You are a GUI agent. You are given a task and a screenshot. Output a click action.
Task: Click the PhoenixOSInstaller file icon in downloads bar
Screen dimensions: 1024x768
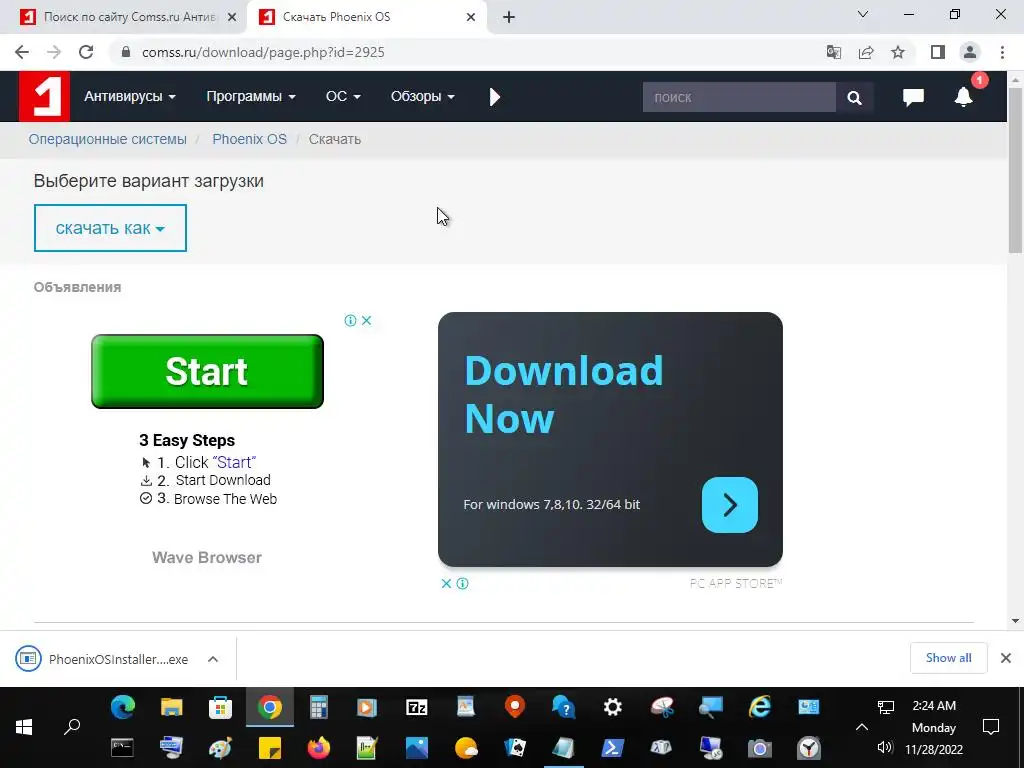click(28, 658)
